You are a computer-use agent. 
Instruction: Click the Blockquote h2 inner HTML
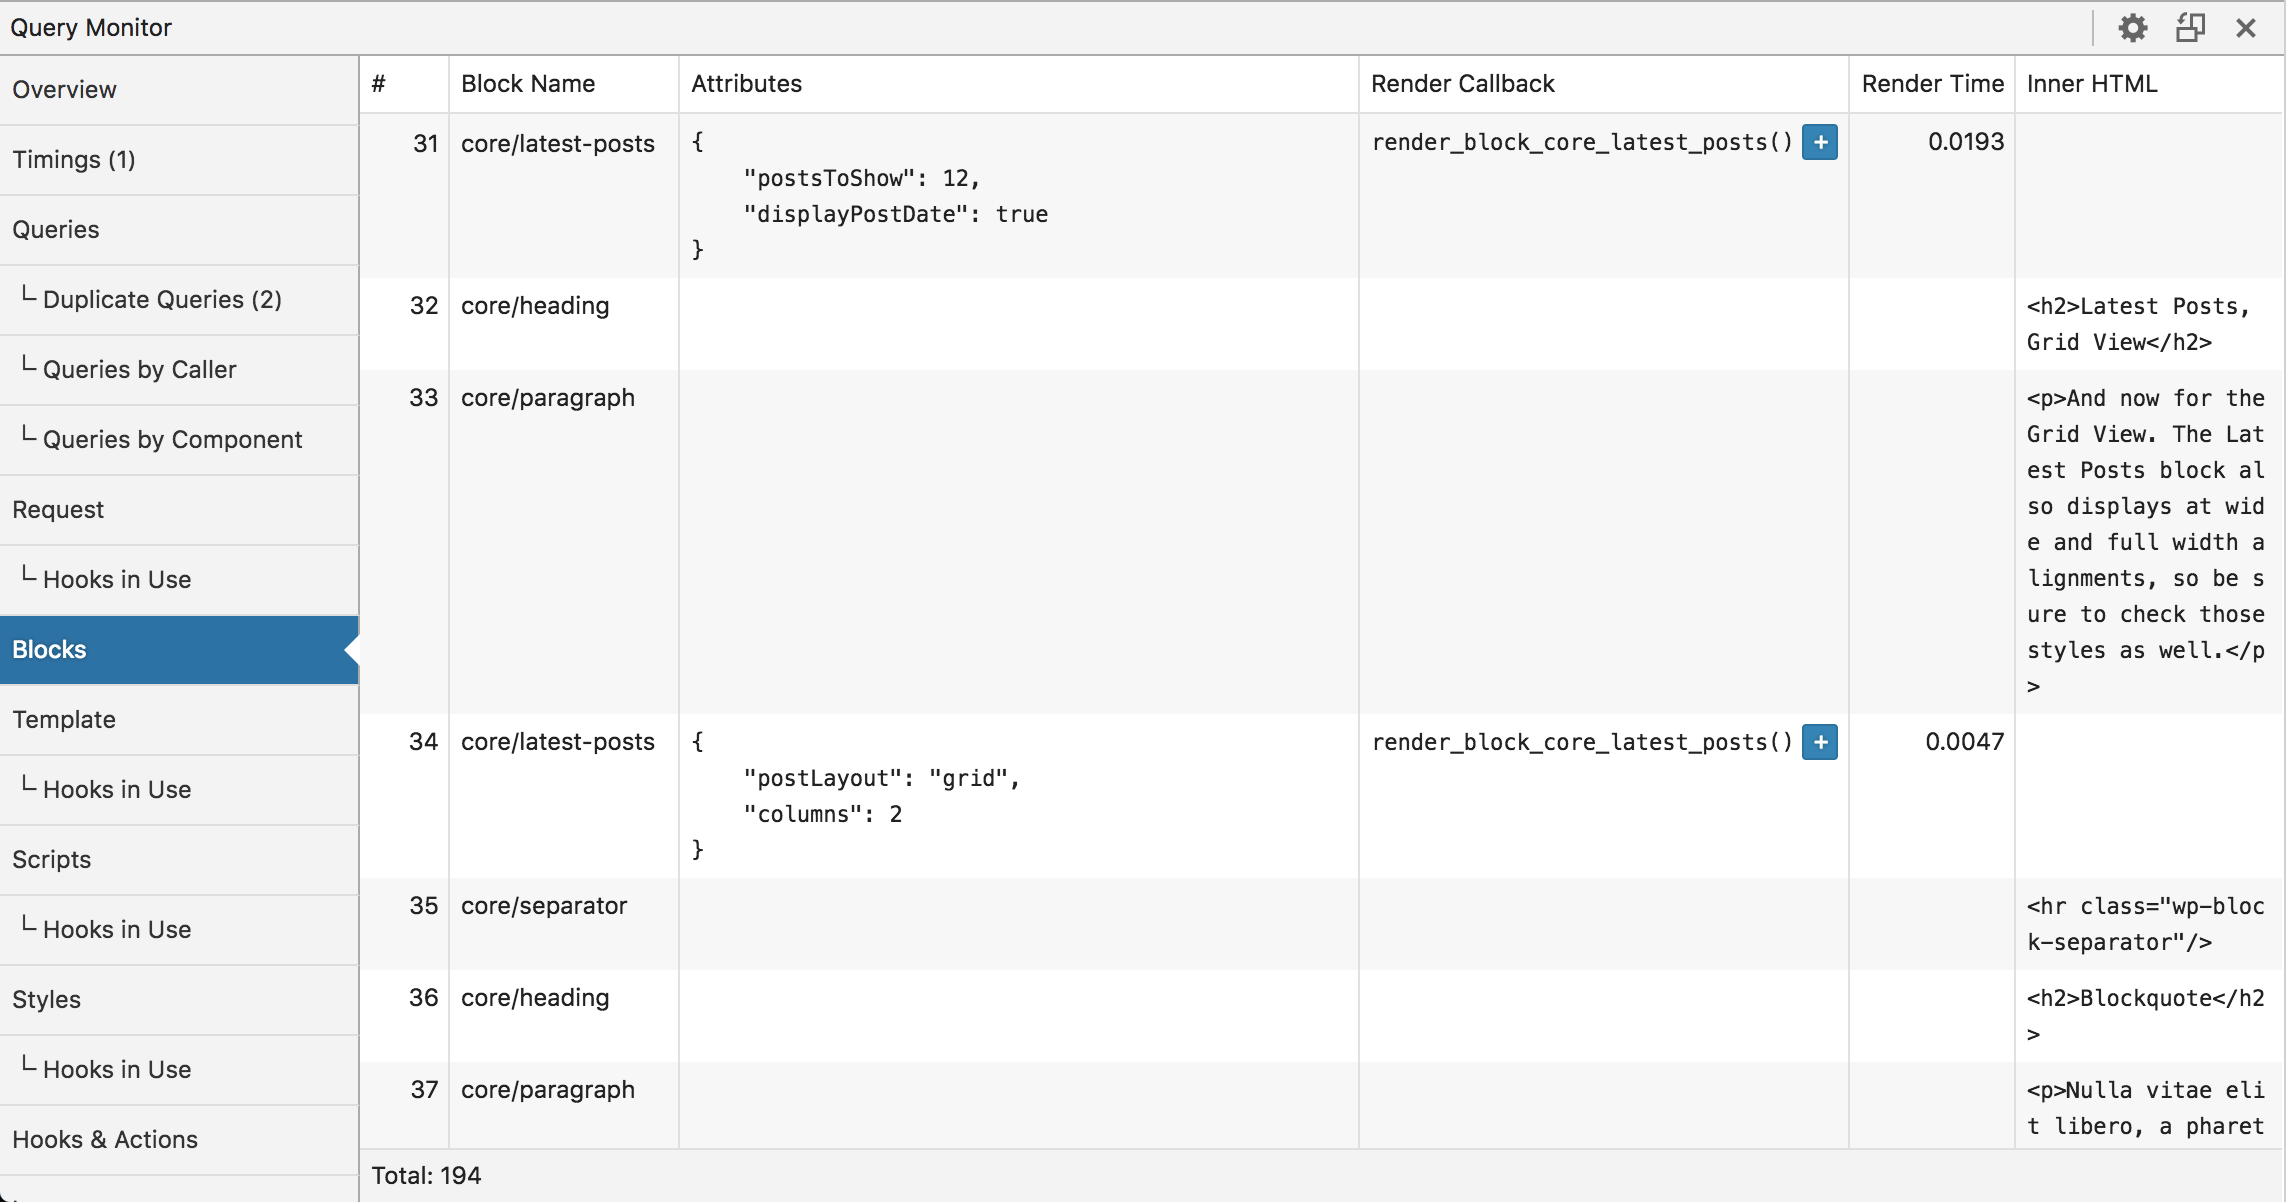(2146, 1016)
